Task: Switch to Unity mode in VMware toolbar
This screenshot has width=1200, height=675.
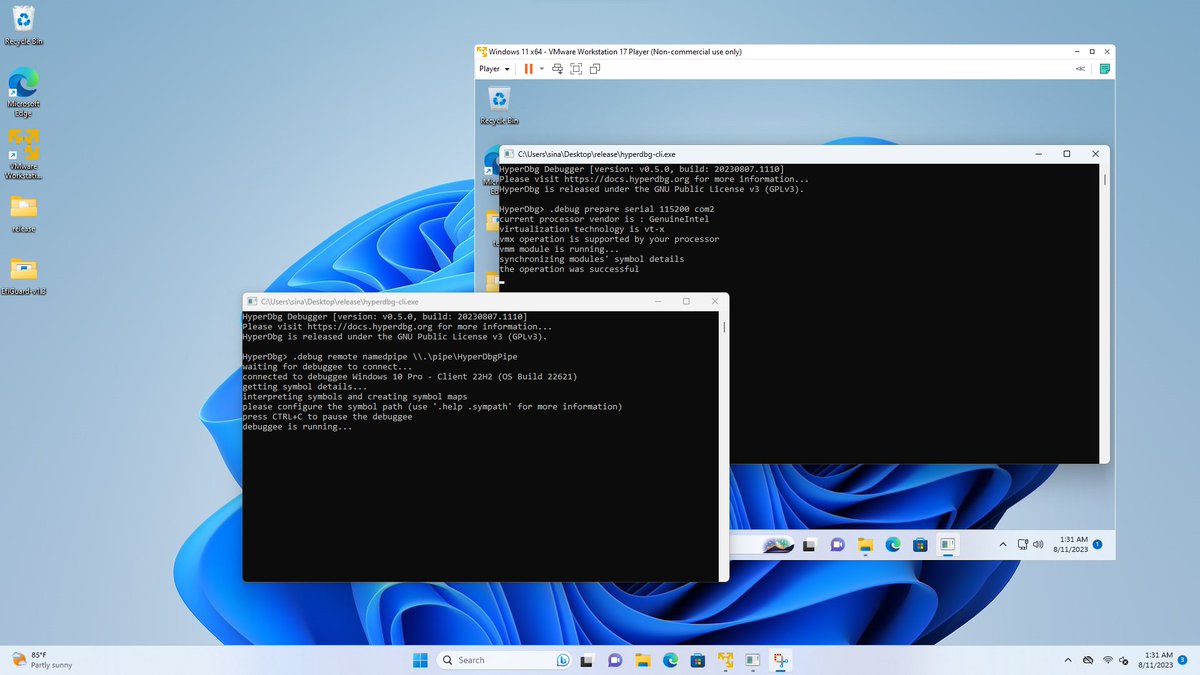Action: (595, 69)
